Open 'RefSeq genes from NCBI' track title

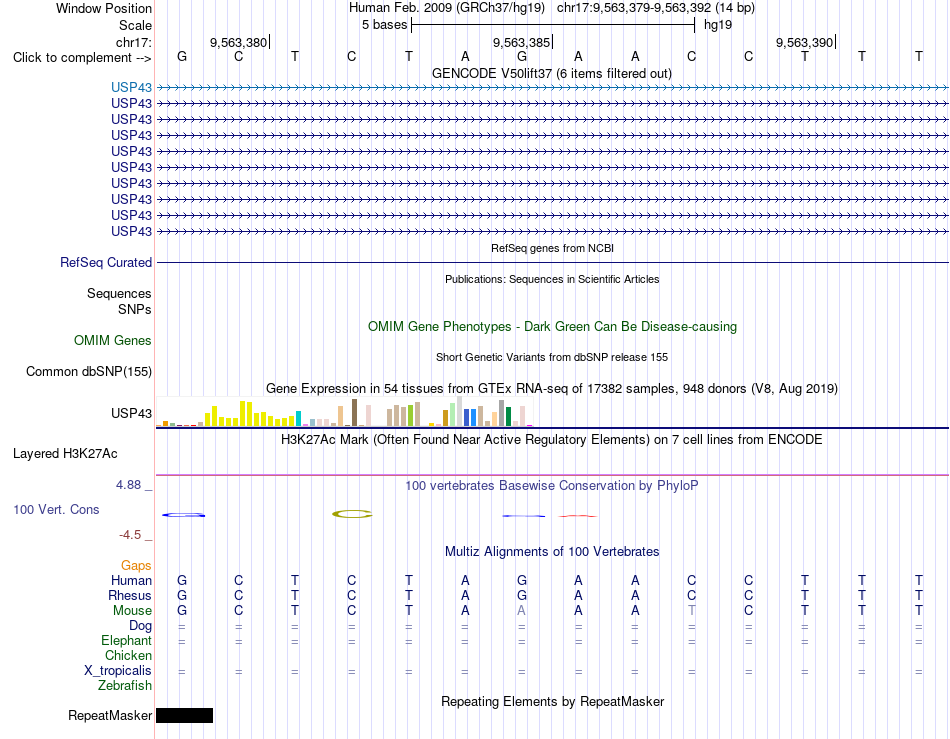pyautogui.click(x=552, y=248)
